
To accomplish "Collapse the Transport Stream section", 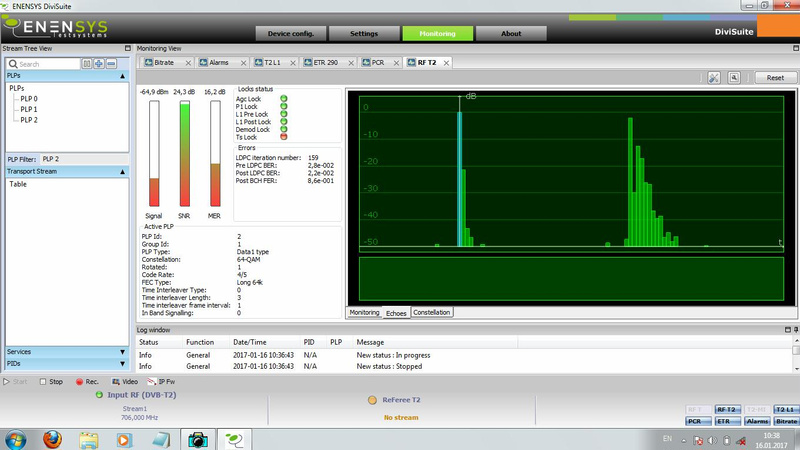I will tap(123, 172).
